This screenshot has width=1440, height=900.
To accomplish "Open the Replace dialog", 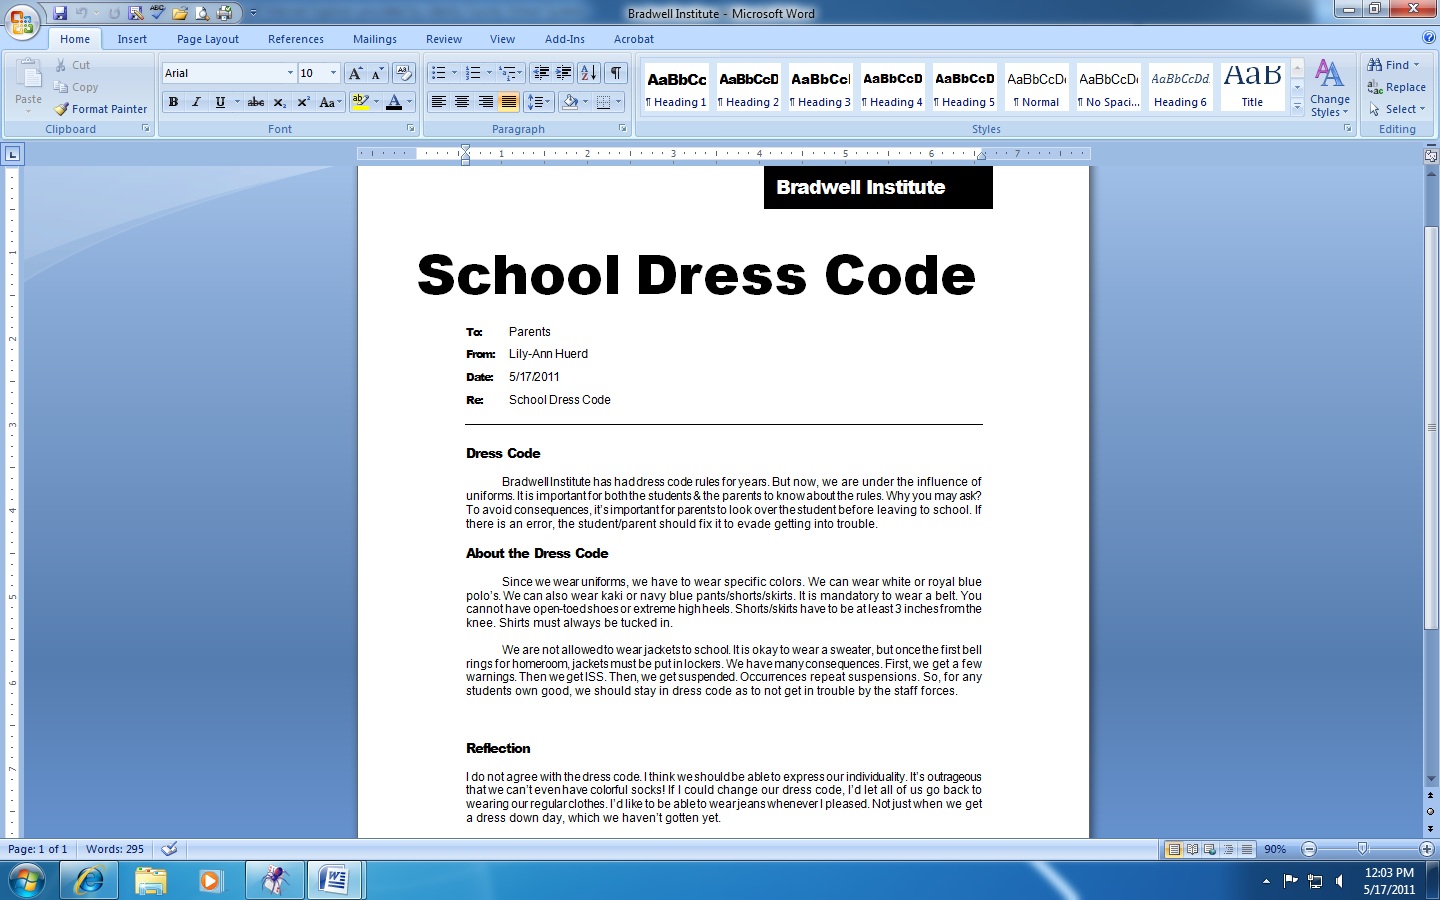I will tap(1397, 87).
